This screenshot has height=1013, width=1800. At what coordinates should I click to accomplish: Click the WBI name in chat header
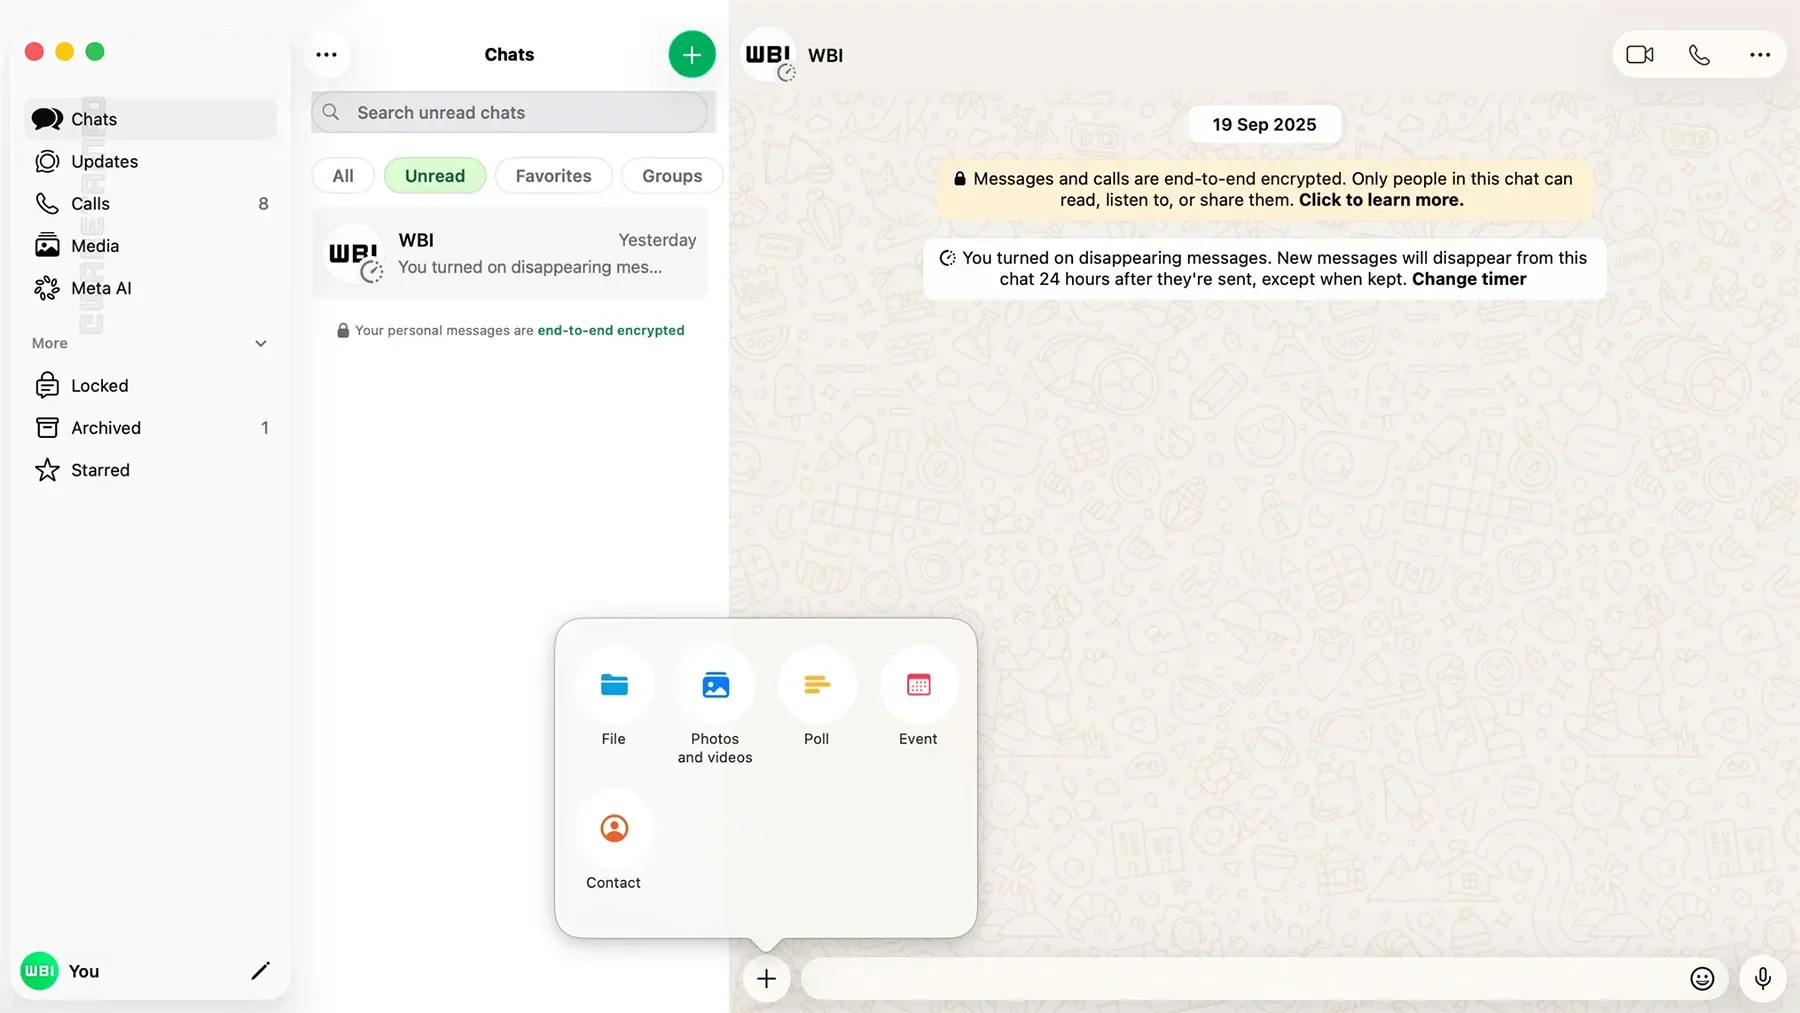(x=825, y=56)
